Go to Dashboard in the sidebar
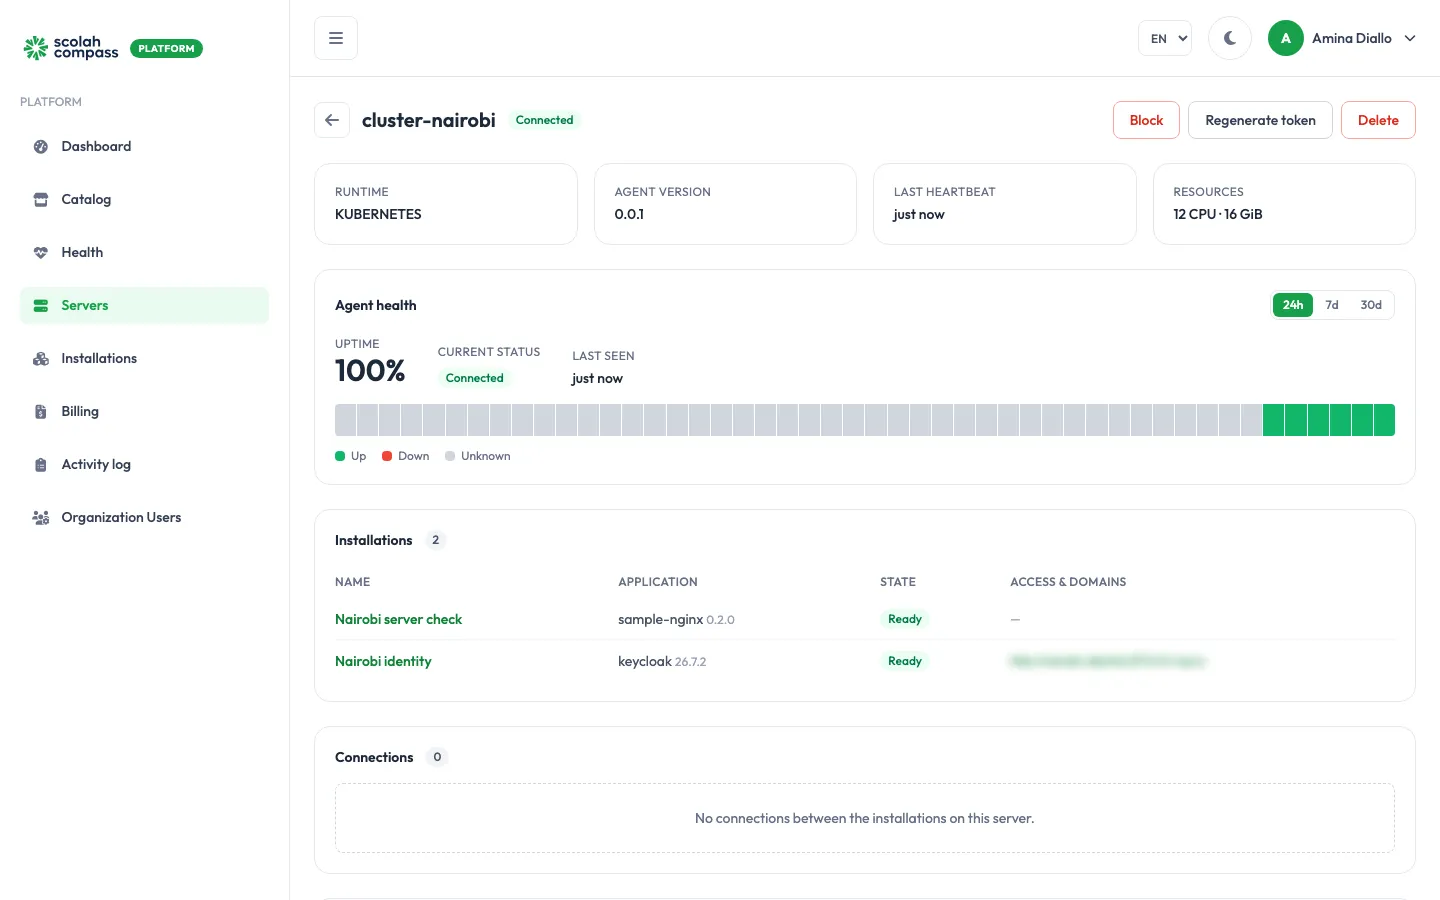The image size is (1440, 900). click(x=144, y=147)
